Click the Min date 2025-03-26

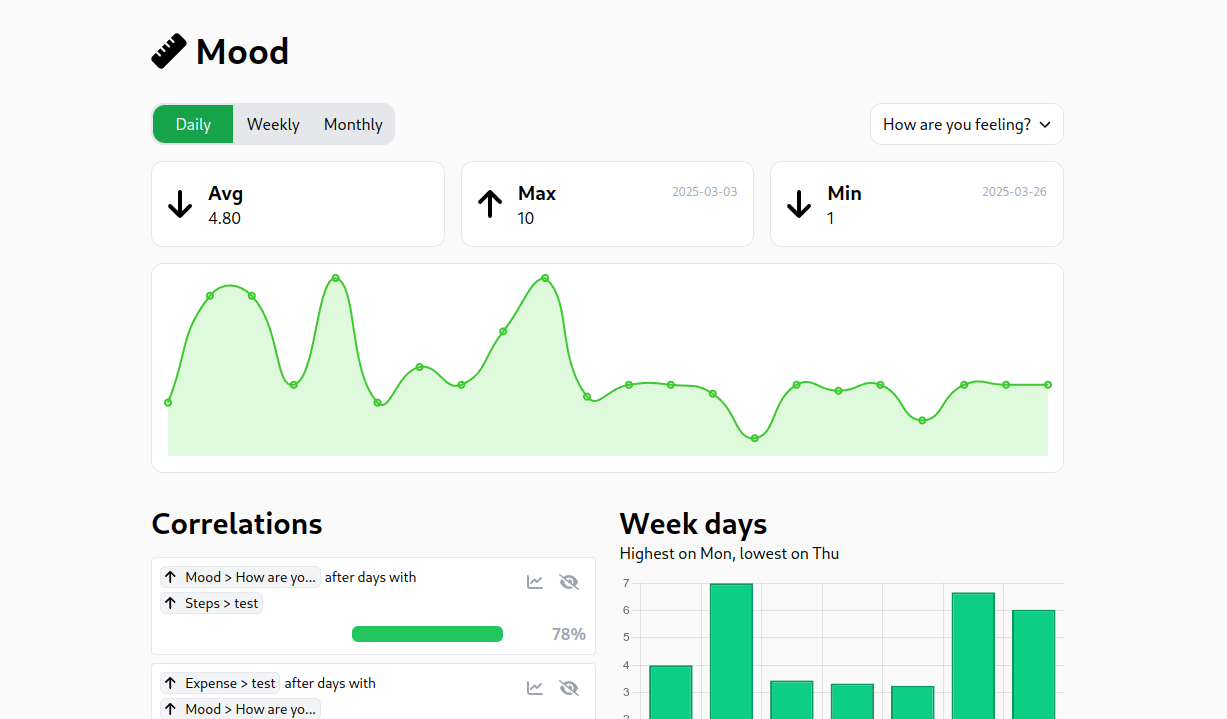[1014, 191]
